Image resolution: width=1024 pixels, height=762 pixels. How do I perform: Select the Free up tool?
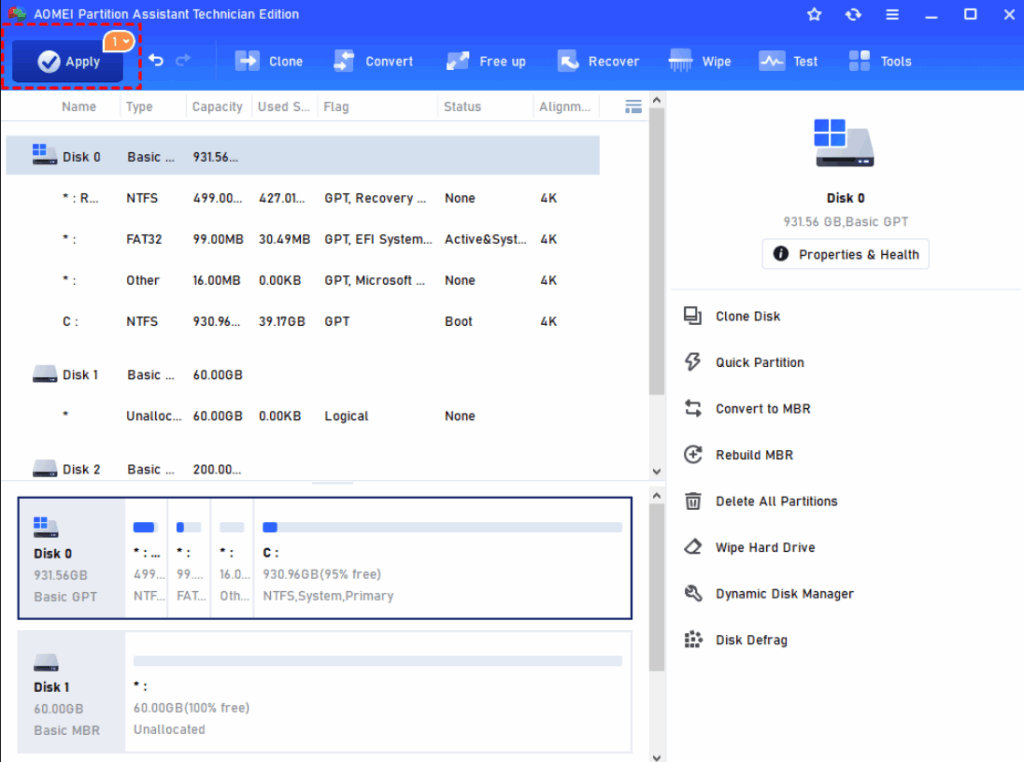coord(487,60)
